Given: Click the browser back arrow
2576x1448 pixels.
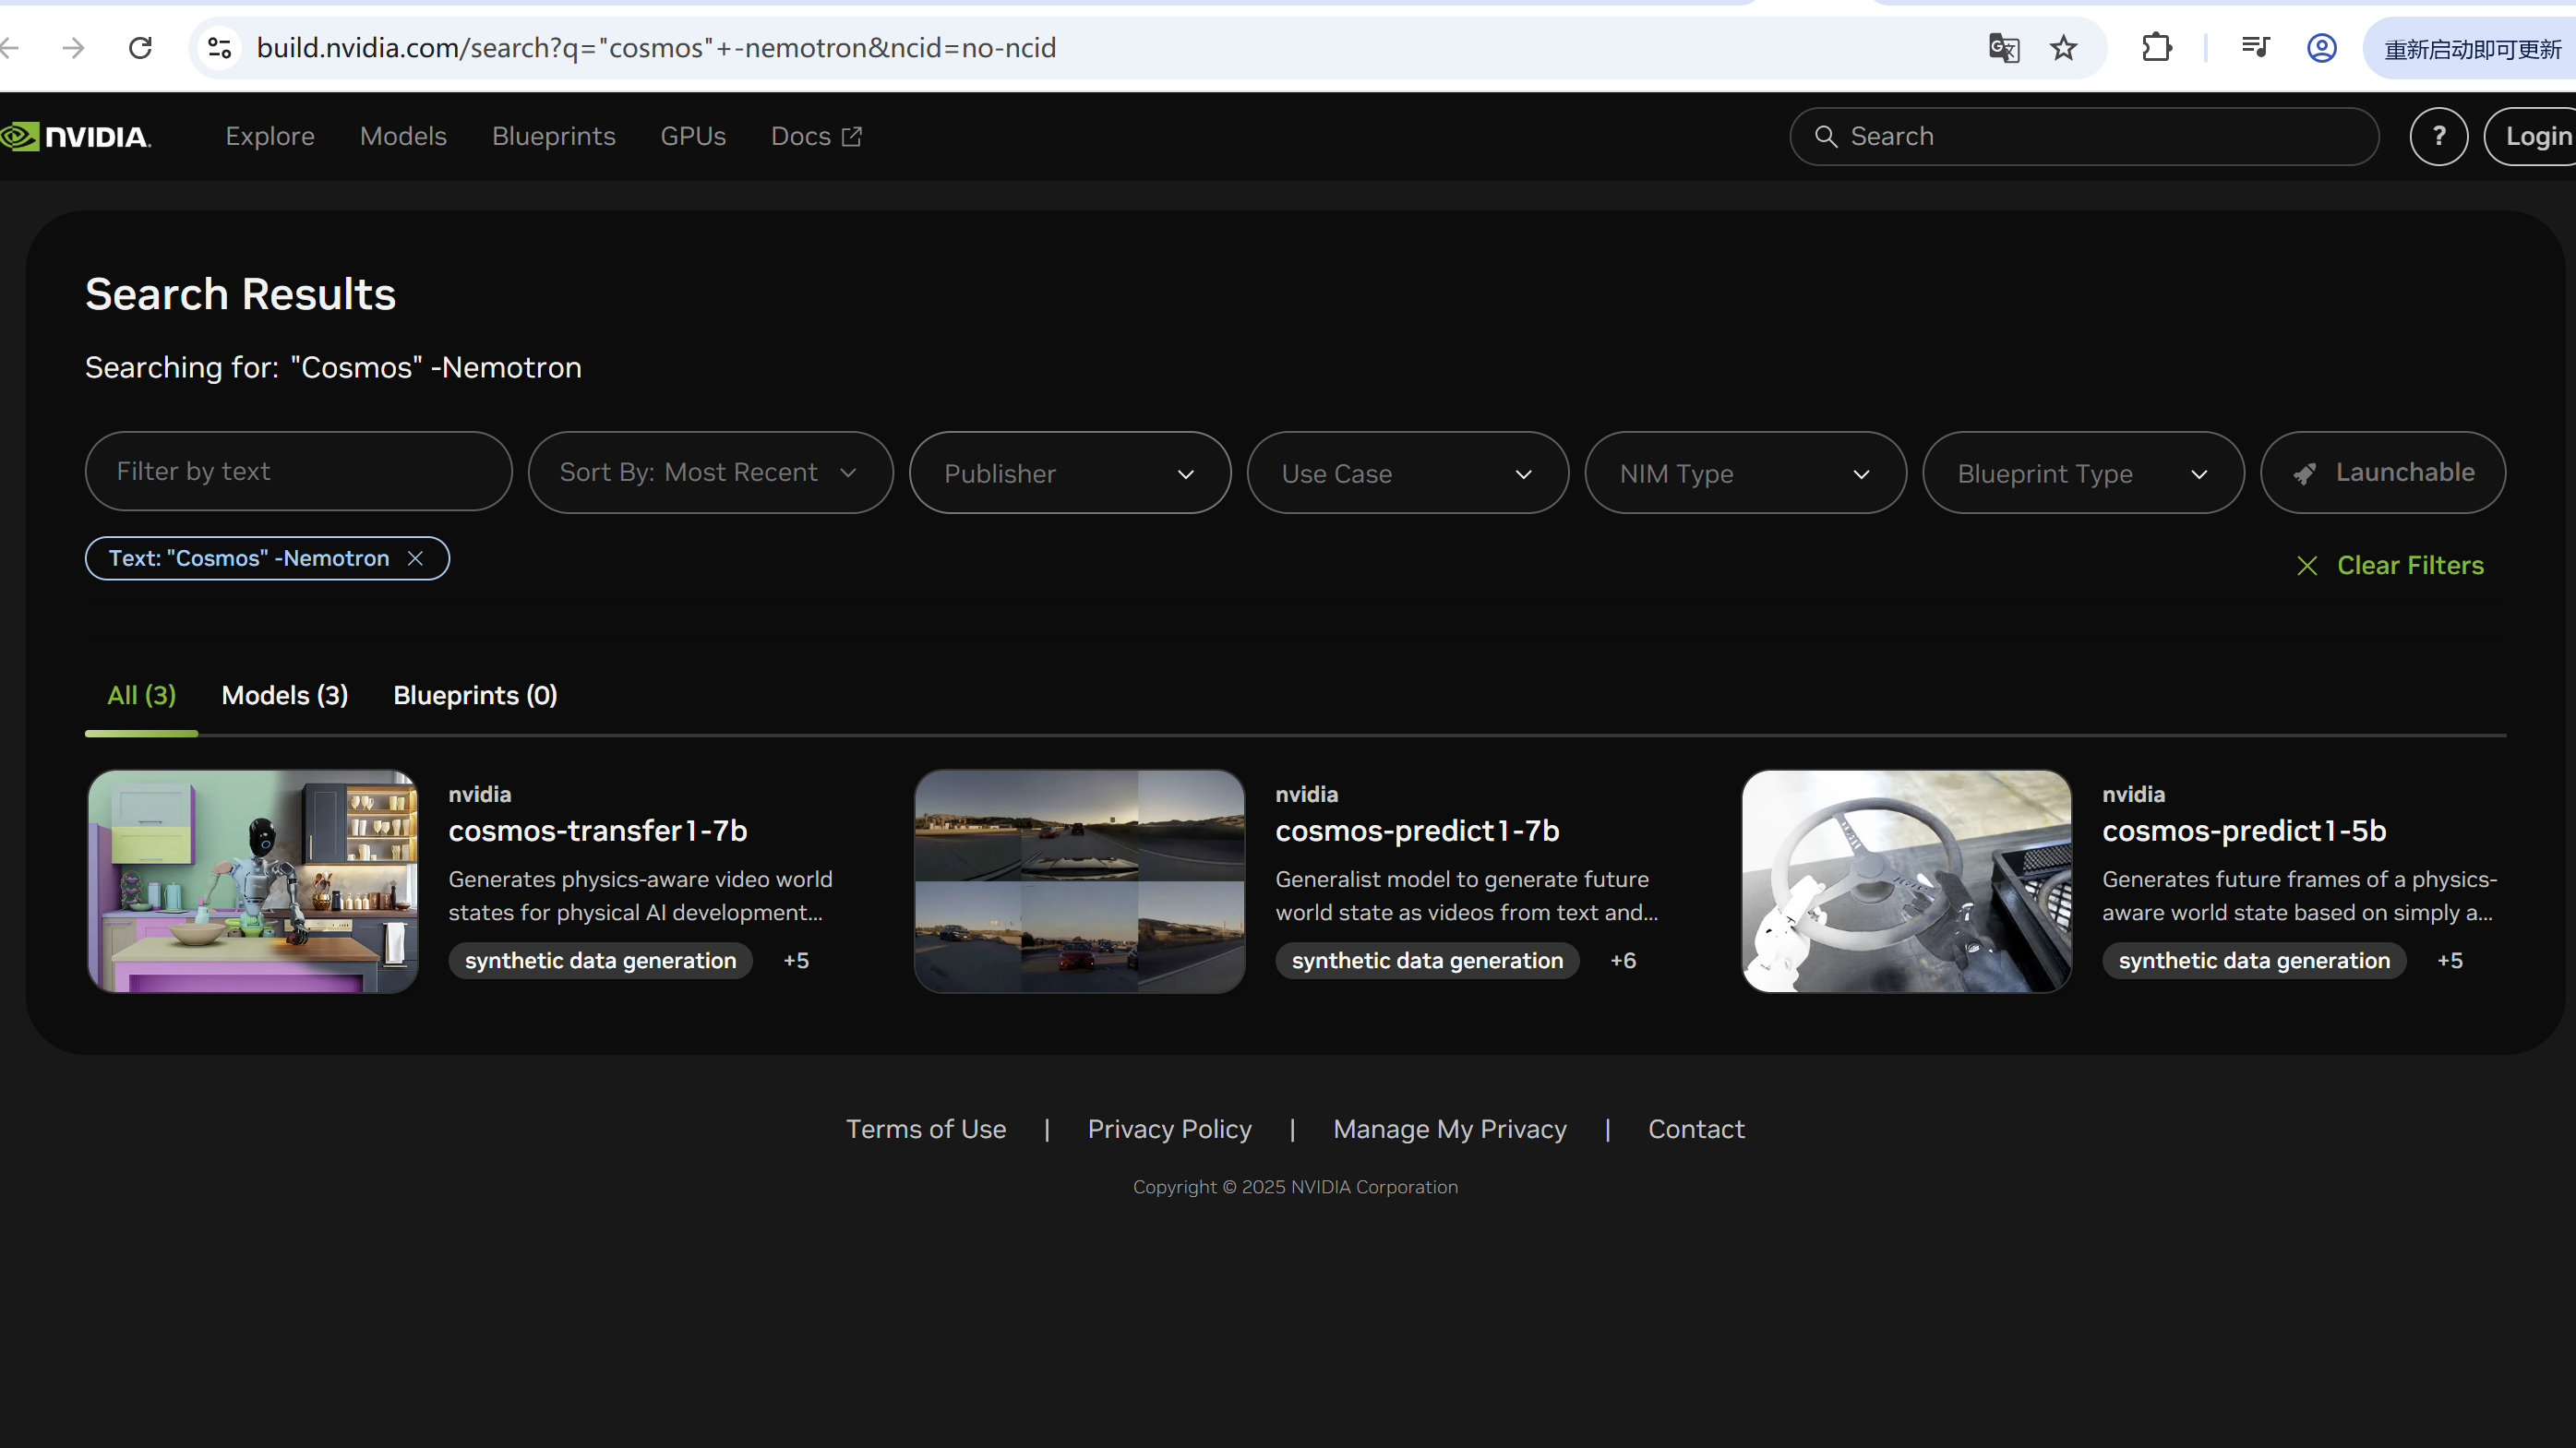Looking at the screenshot, I should [x=10, y=47].
